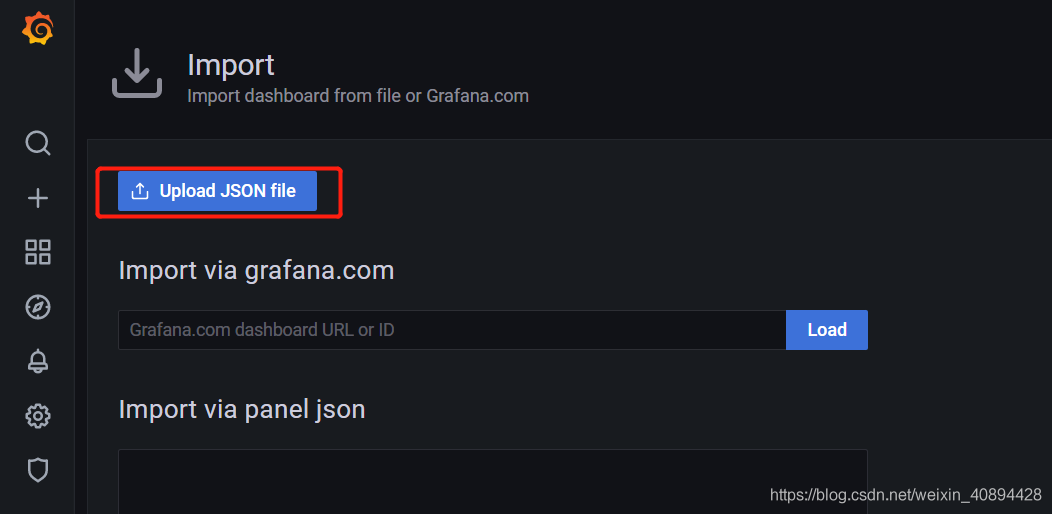Screen dimensions: 1052x514
Task: Click the Load button
Action: tap(827, 329)
